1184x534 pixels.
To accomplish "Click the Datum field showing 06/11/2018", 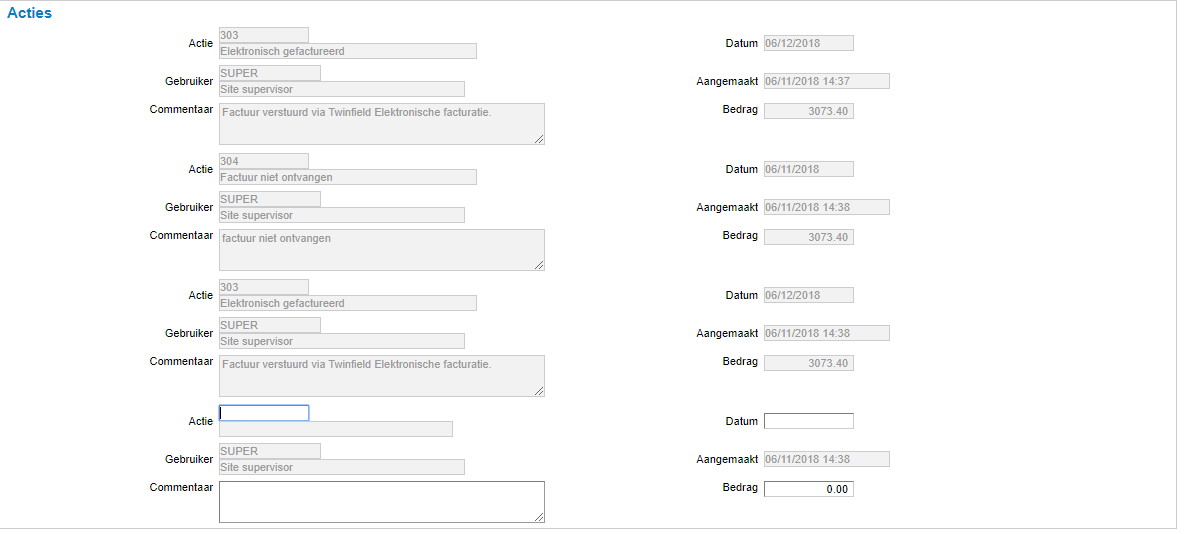I will point(808,169).
